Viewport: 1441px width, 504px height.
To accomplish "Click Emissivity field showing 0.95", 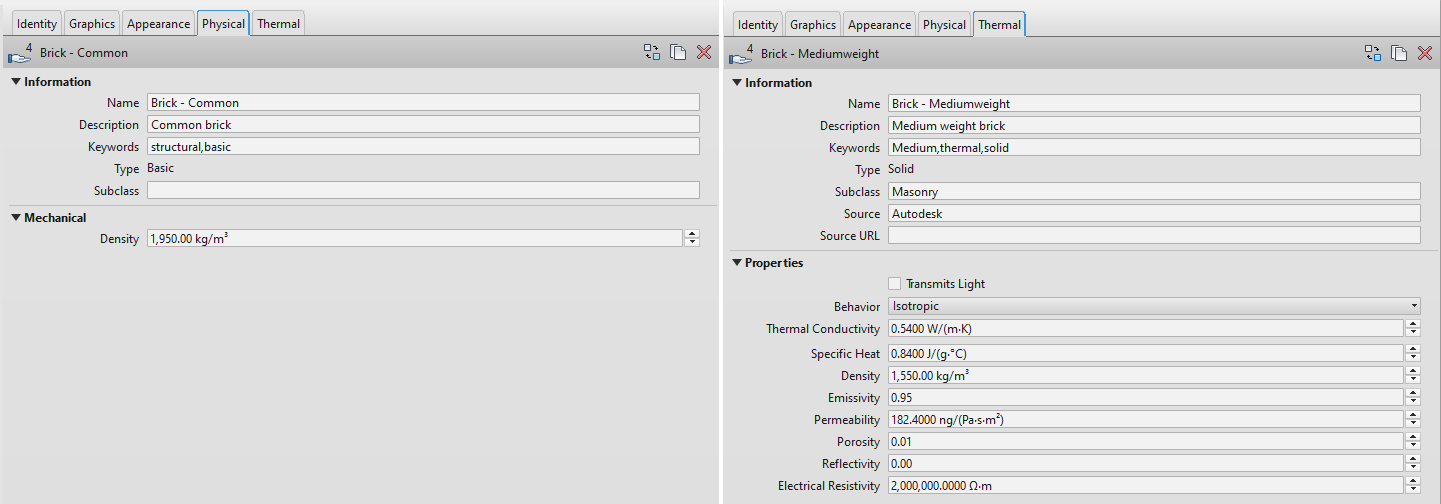I will 1146,397.
